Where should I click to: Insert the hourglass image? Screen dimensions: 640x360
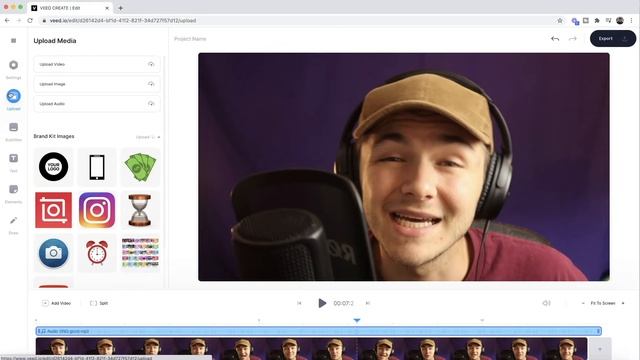(x=140, y=210)
